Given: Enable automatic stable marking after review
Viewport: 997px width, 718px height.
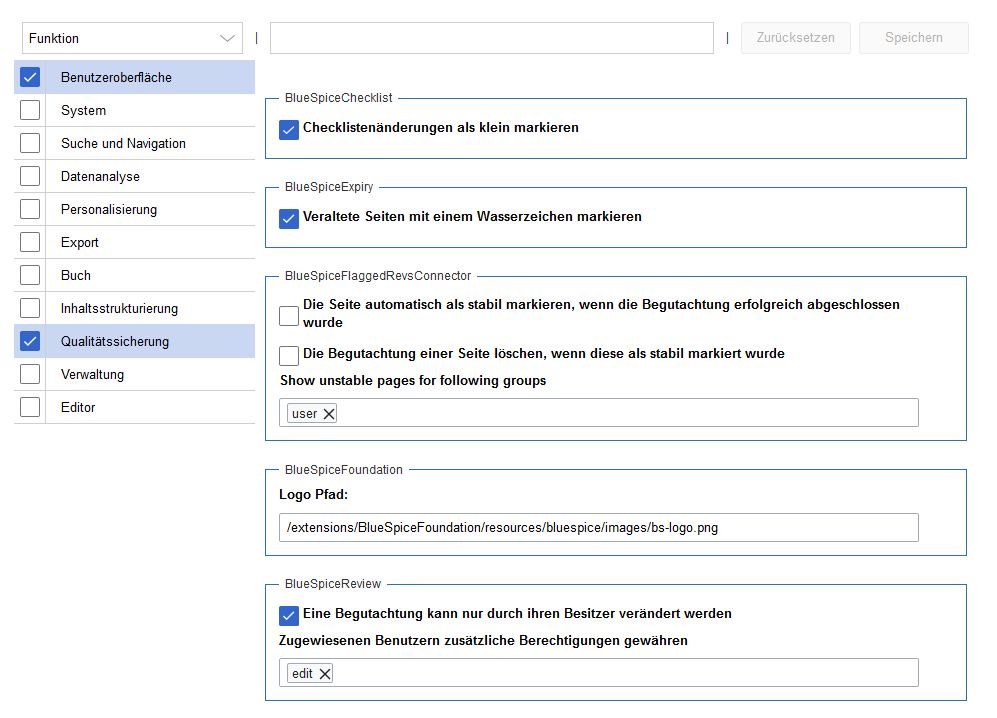Looking at the screenshot, I should pos(289,315).
